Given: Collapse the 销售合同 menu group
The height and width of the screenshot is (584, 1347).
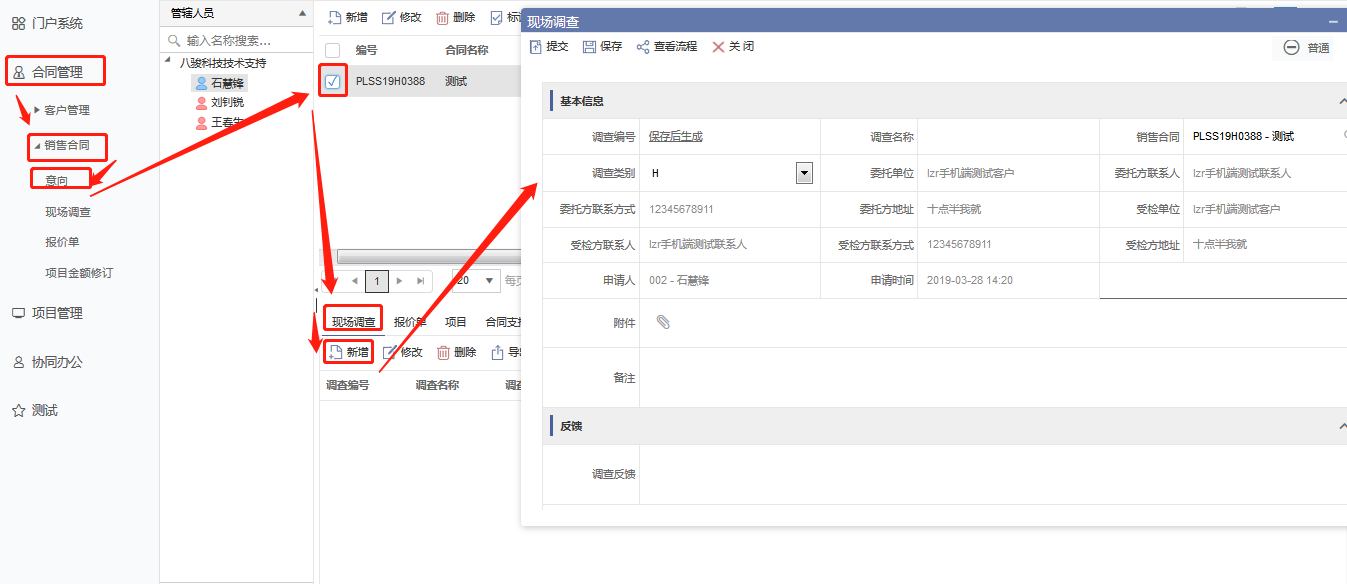Looking at the screenshot, I should pos(39,146).
